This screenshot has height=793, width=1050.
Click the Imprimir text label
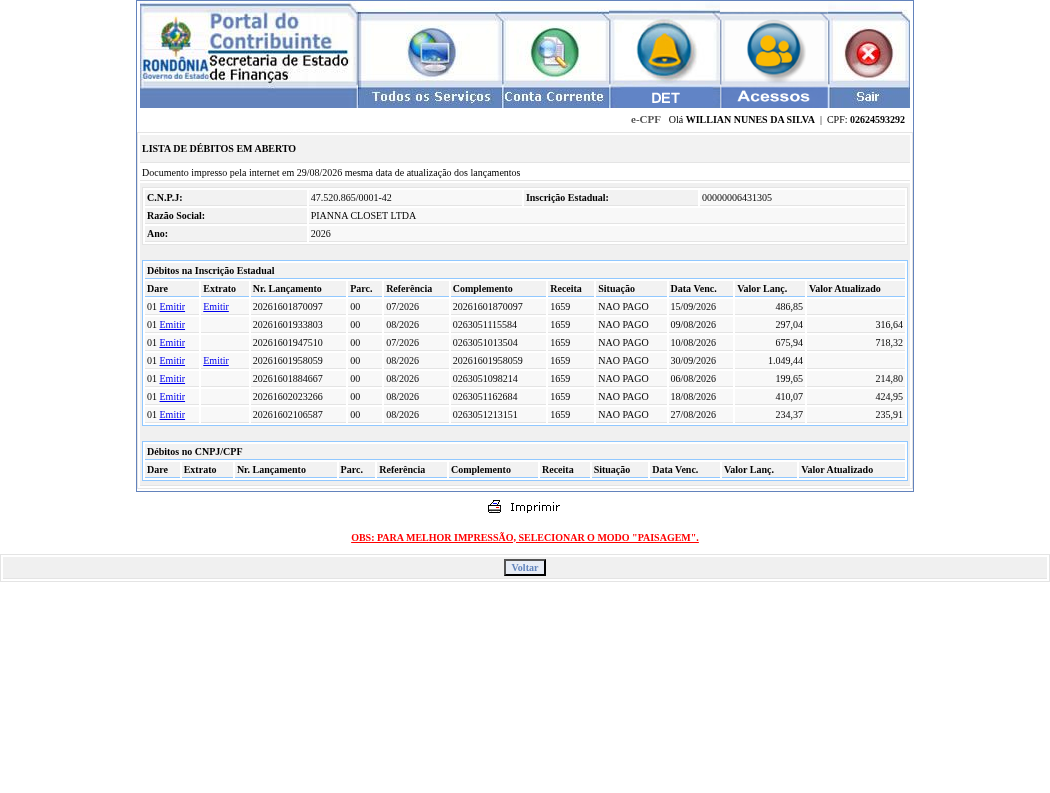pos(534,508)
